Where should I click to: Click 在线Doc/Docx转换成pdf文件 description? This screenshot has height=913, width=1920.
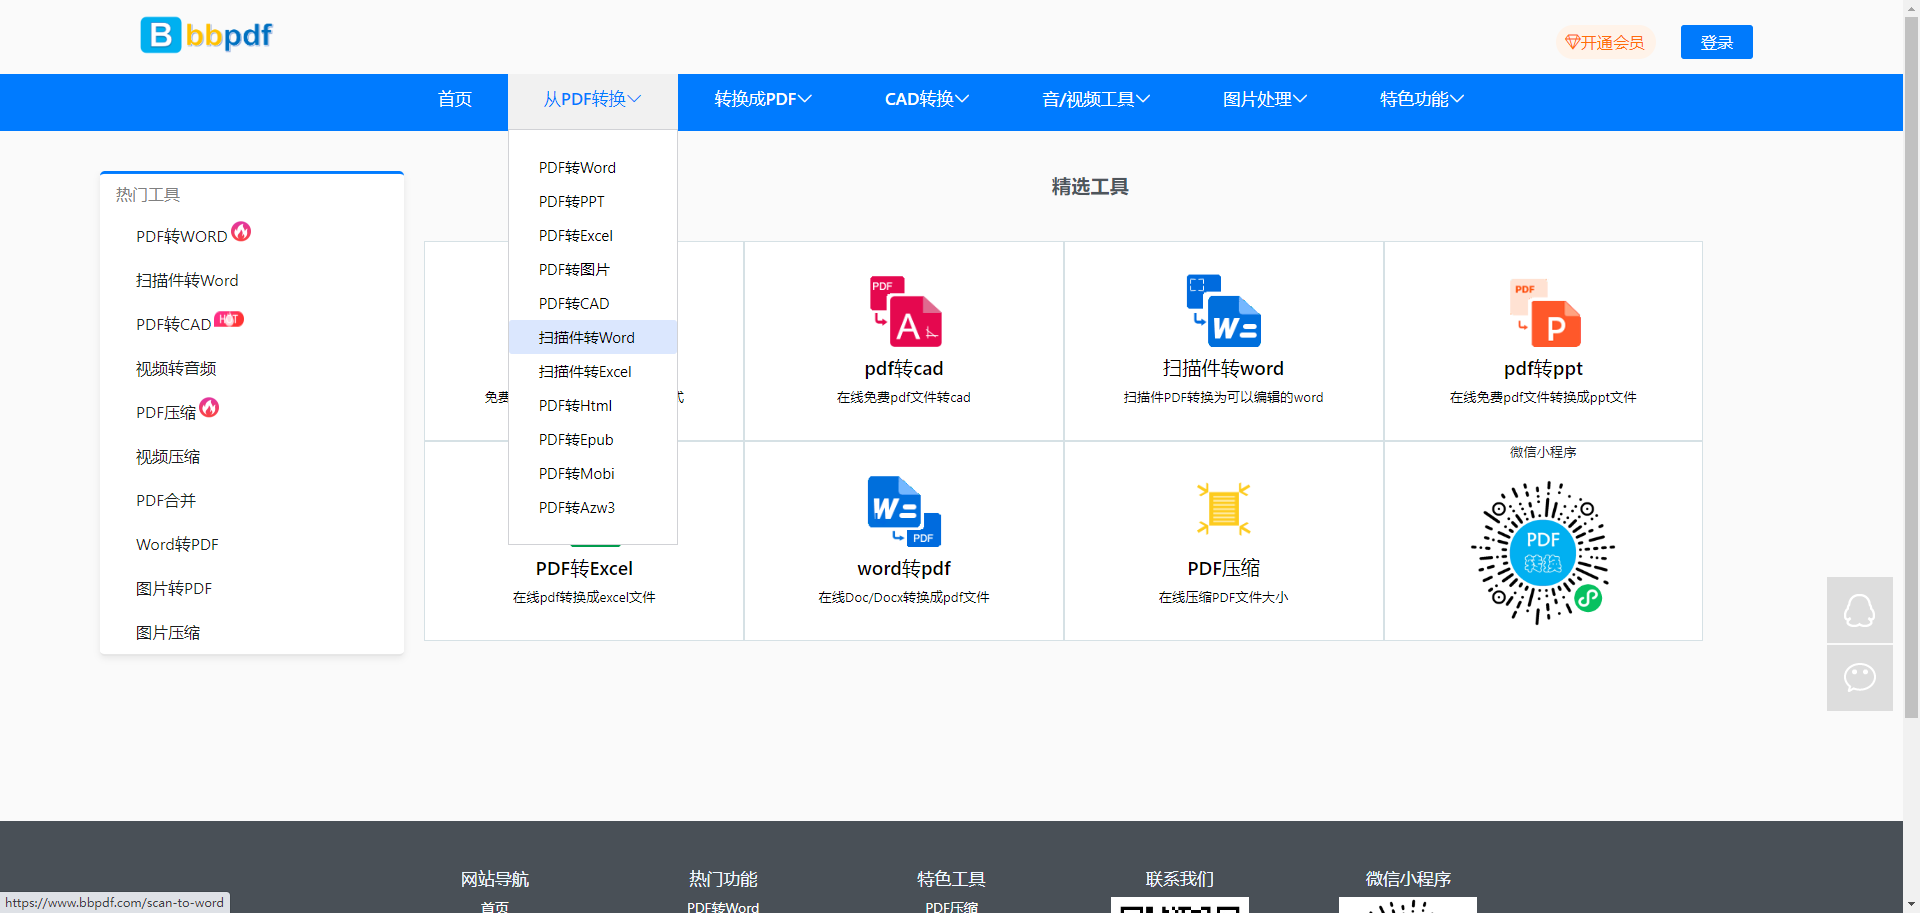(x=904, y=597)
